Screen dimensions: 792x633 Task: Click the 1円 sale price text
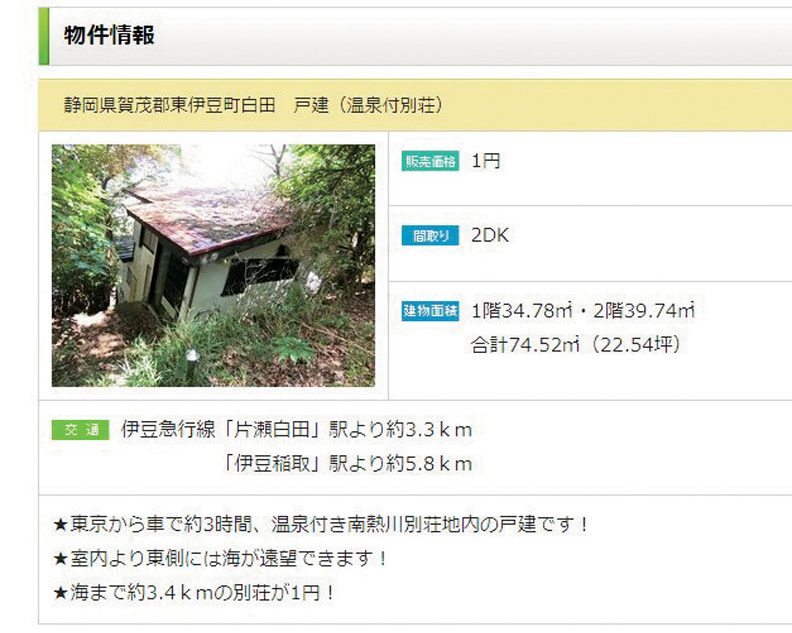486,161
